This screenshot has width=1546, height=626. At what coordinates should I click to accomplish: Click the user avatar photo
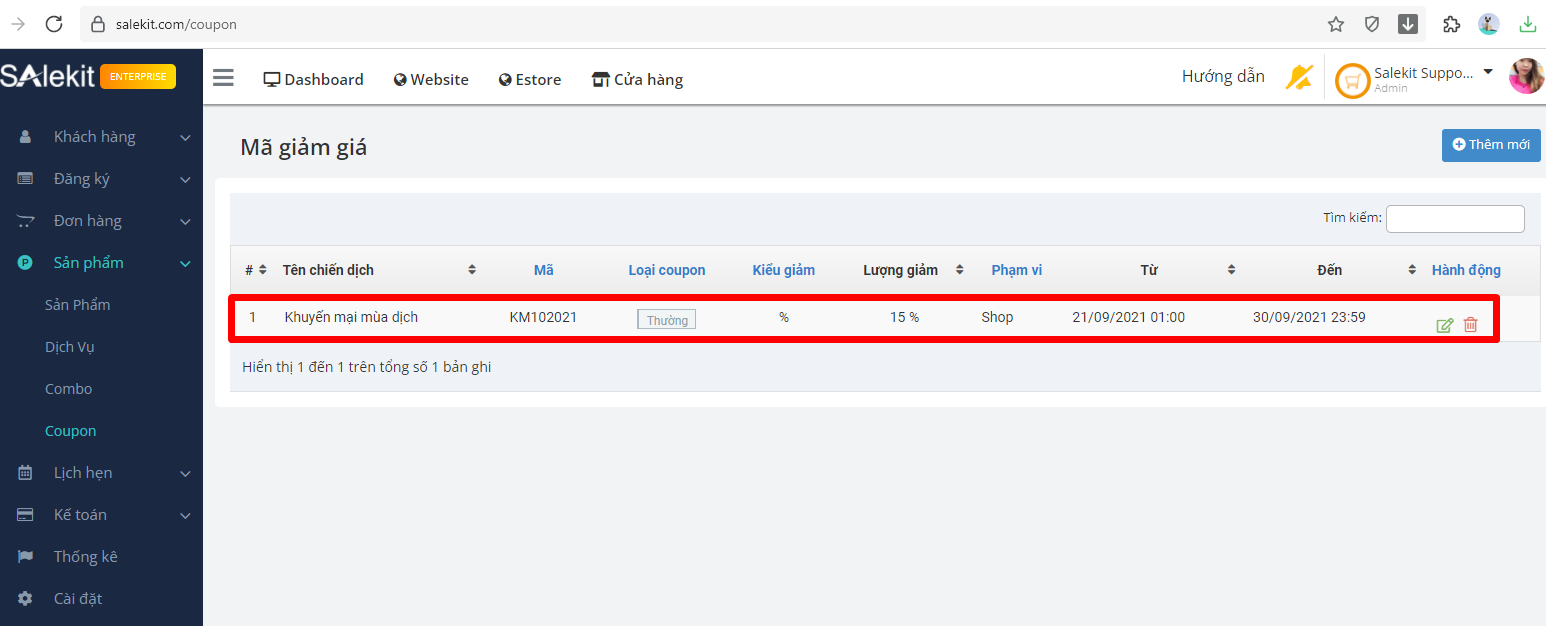(x=1526, y=76)
